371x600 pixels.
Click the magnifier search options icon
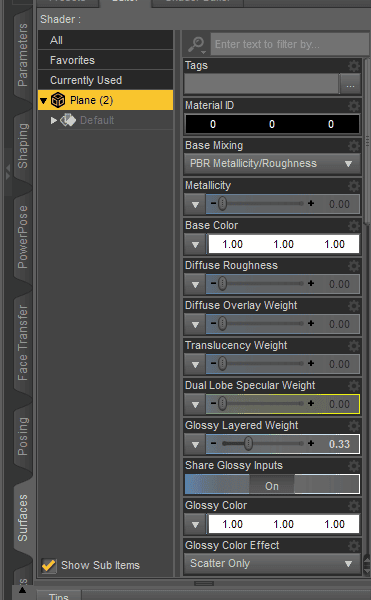tap(197, 45)
